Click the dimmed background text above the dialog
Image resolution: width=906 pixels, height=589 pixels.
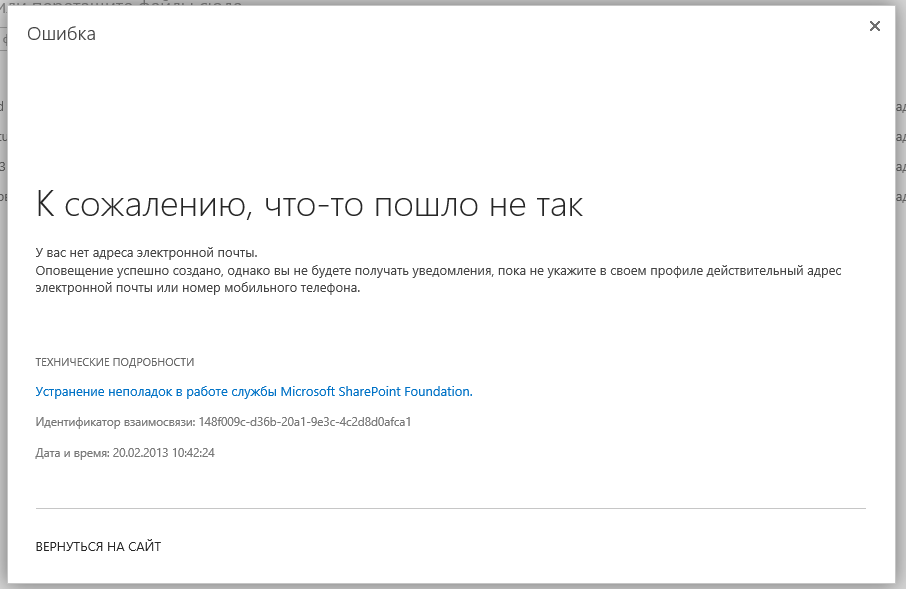(120, 3)
